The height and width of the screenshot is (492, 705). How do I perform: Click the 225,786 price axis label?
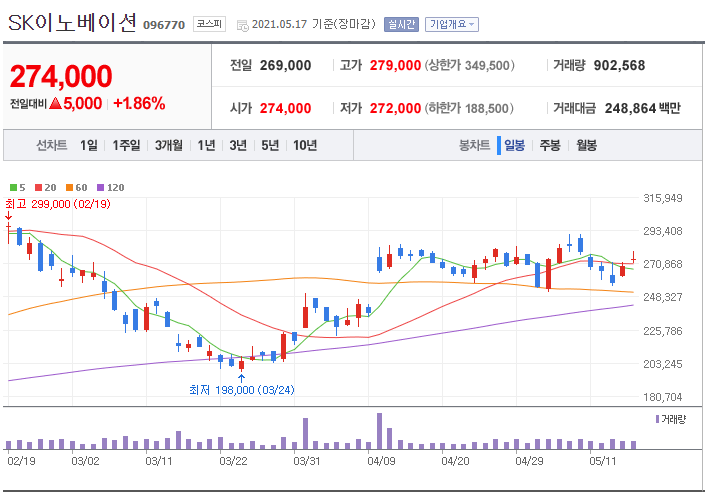663,331
